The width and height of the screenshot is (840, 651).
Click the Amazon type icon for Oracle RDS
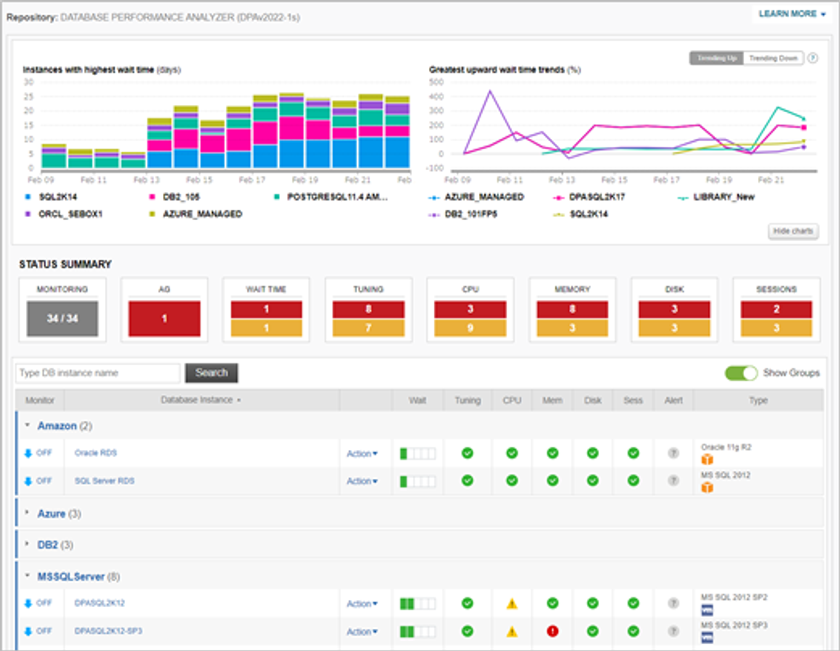coord(707,459)
